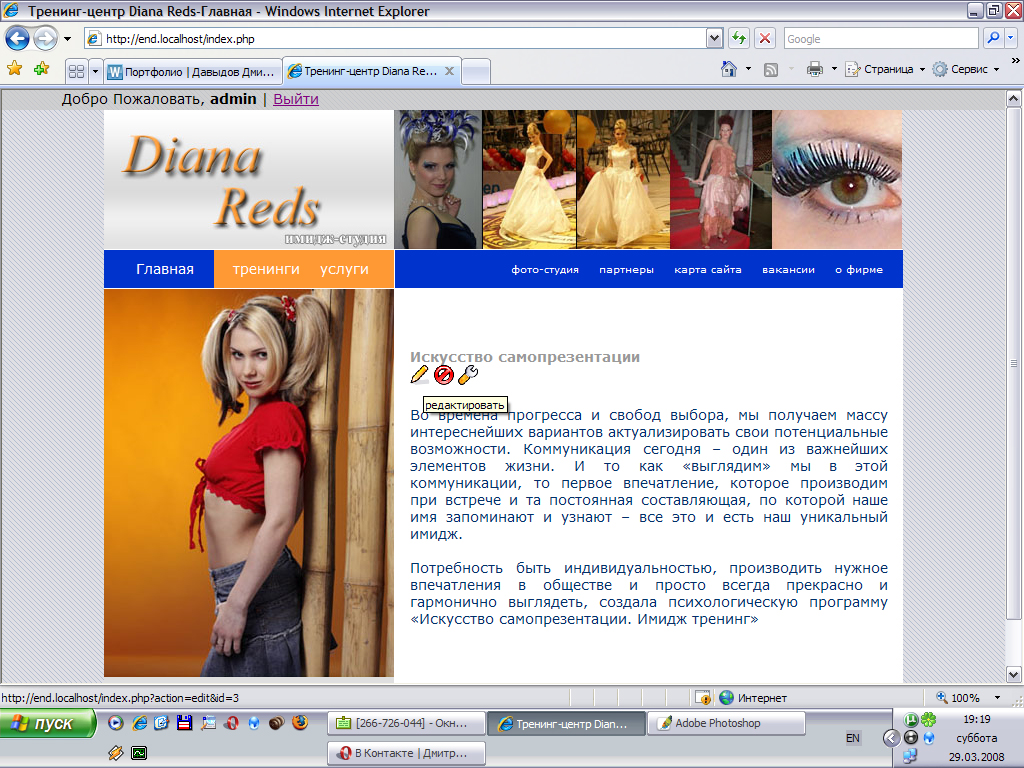Viewport: 1024px width, 768px height.
Task: Open the Главная menu item
Action: pos(165,269)
